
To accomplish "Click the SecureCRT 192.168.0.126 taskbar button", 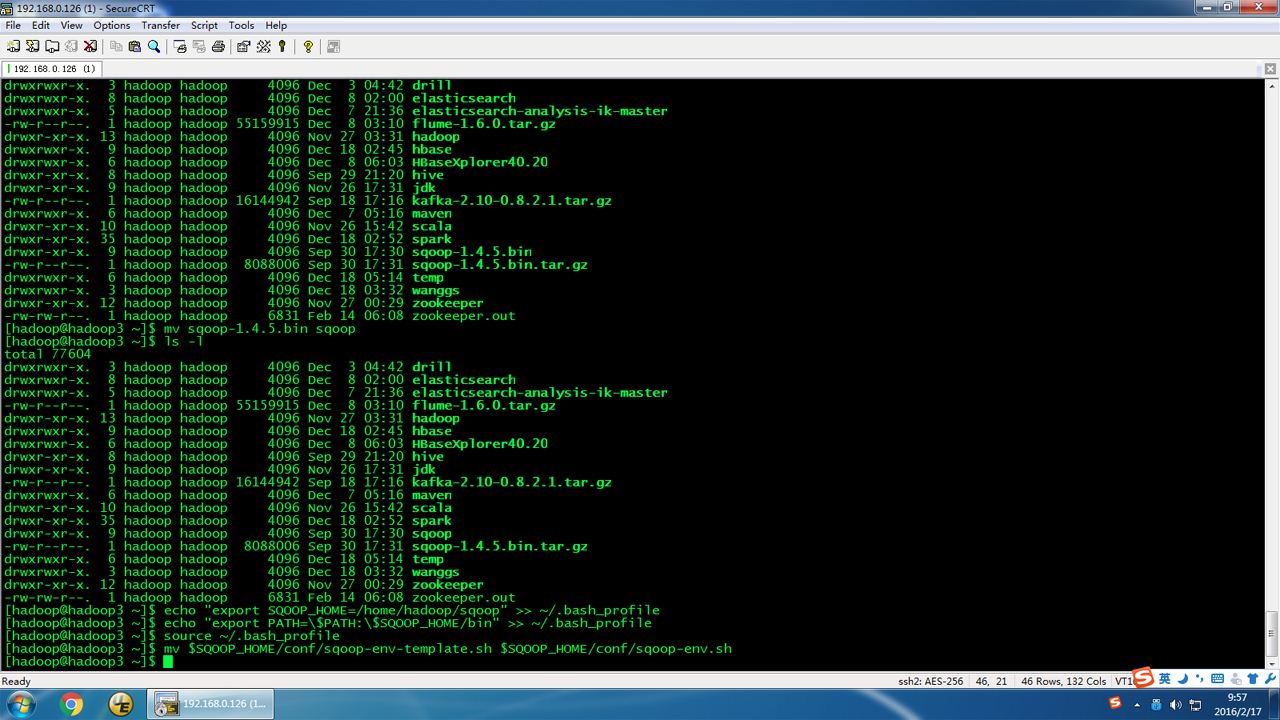I will coord(210,704).
